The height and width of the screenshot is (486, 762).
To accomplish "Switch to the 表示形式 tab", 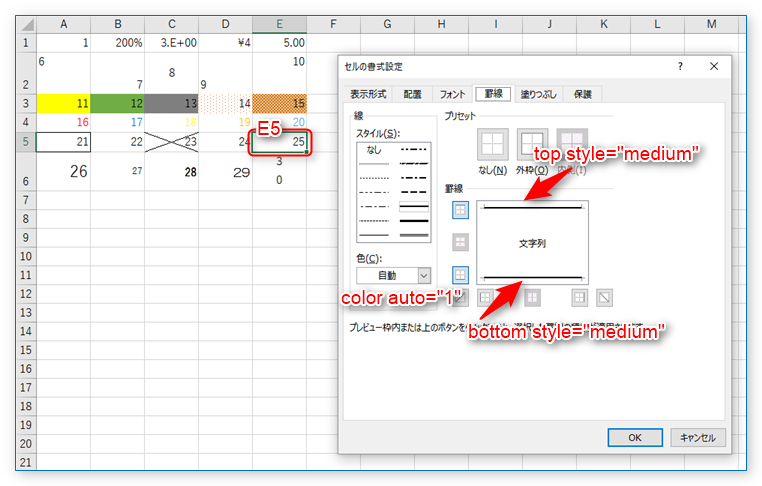I will pyautogui.click(x=367, y=94).
